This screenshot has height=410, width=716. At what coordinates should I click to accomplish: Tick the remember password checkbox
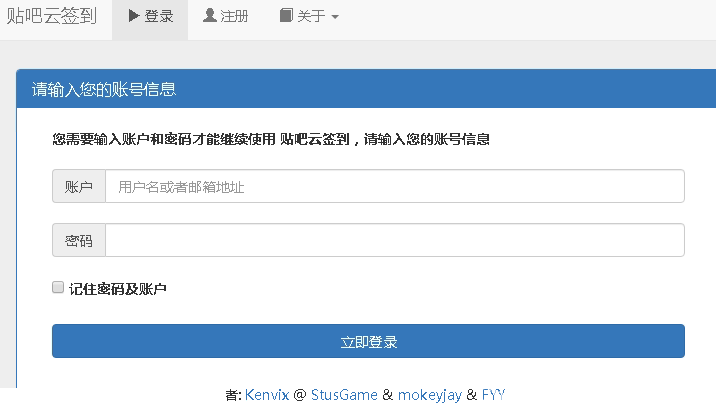(x=58, y=288)
